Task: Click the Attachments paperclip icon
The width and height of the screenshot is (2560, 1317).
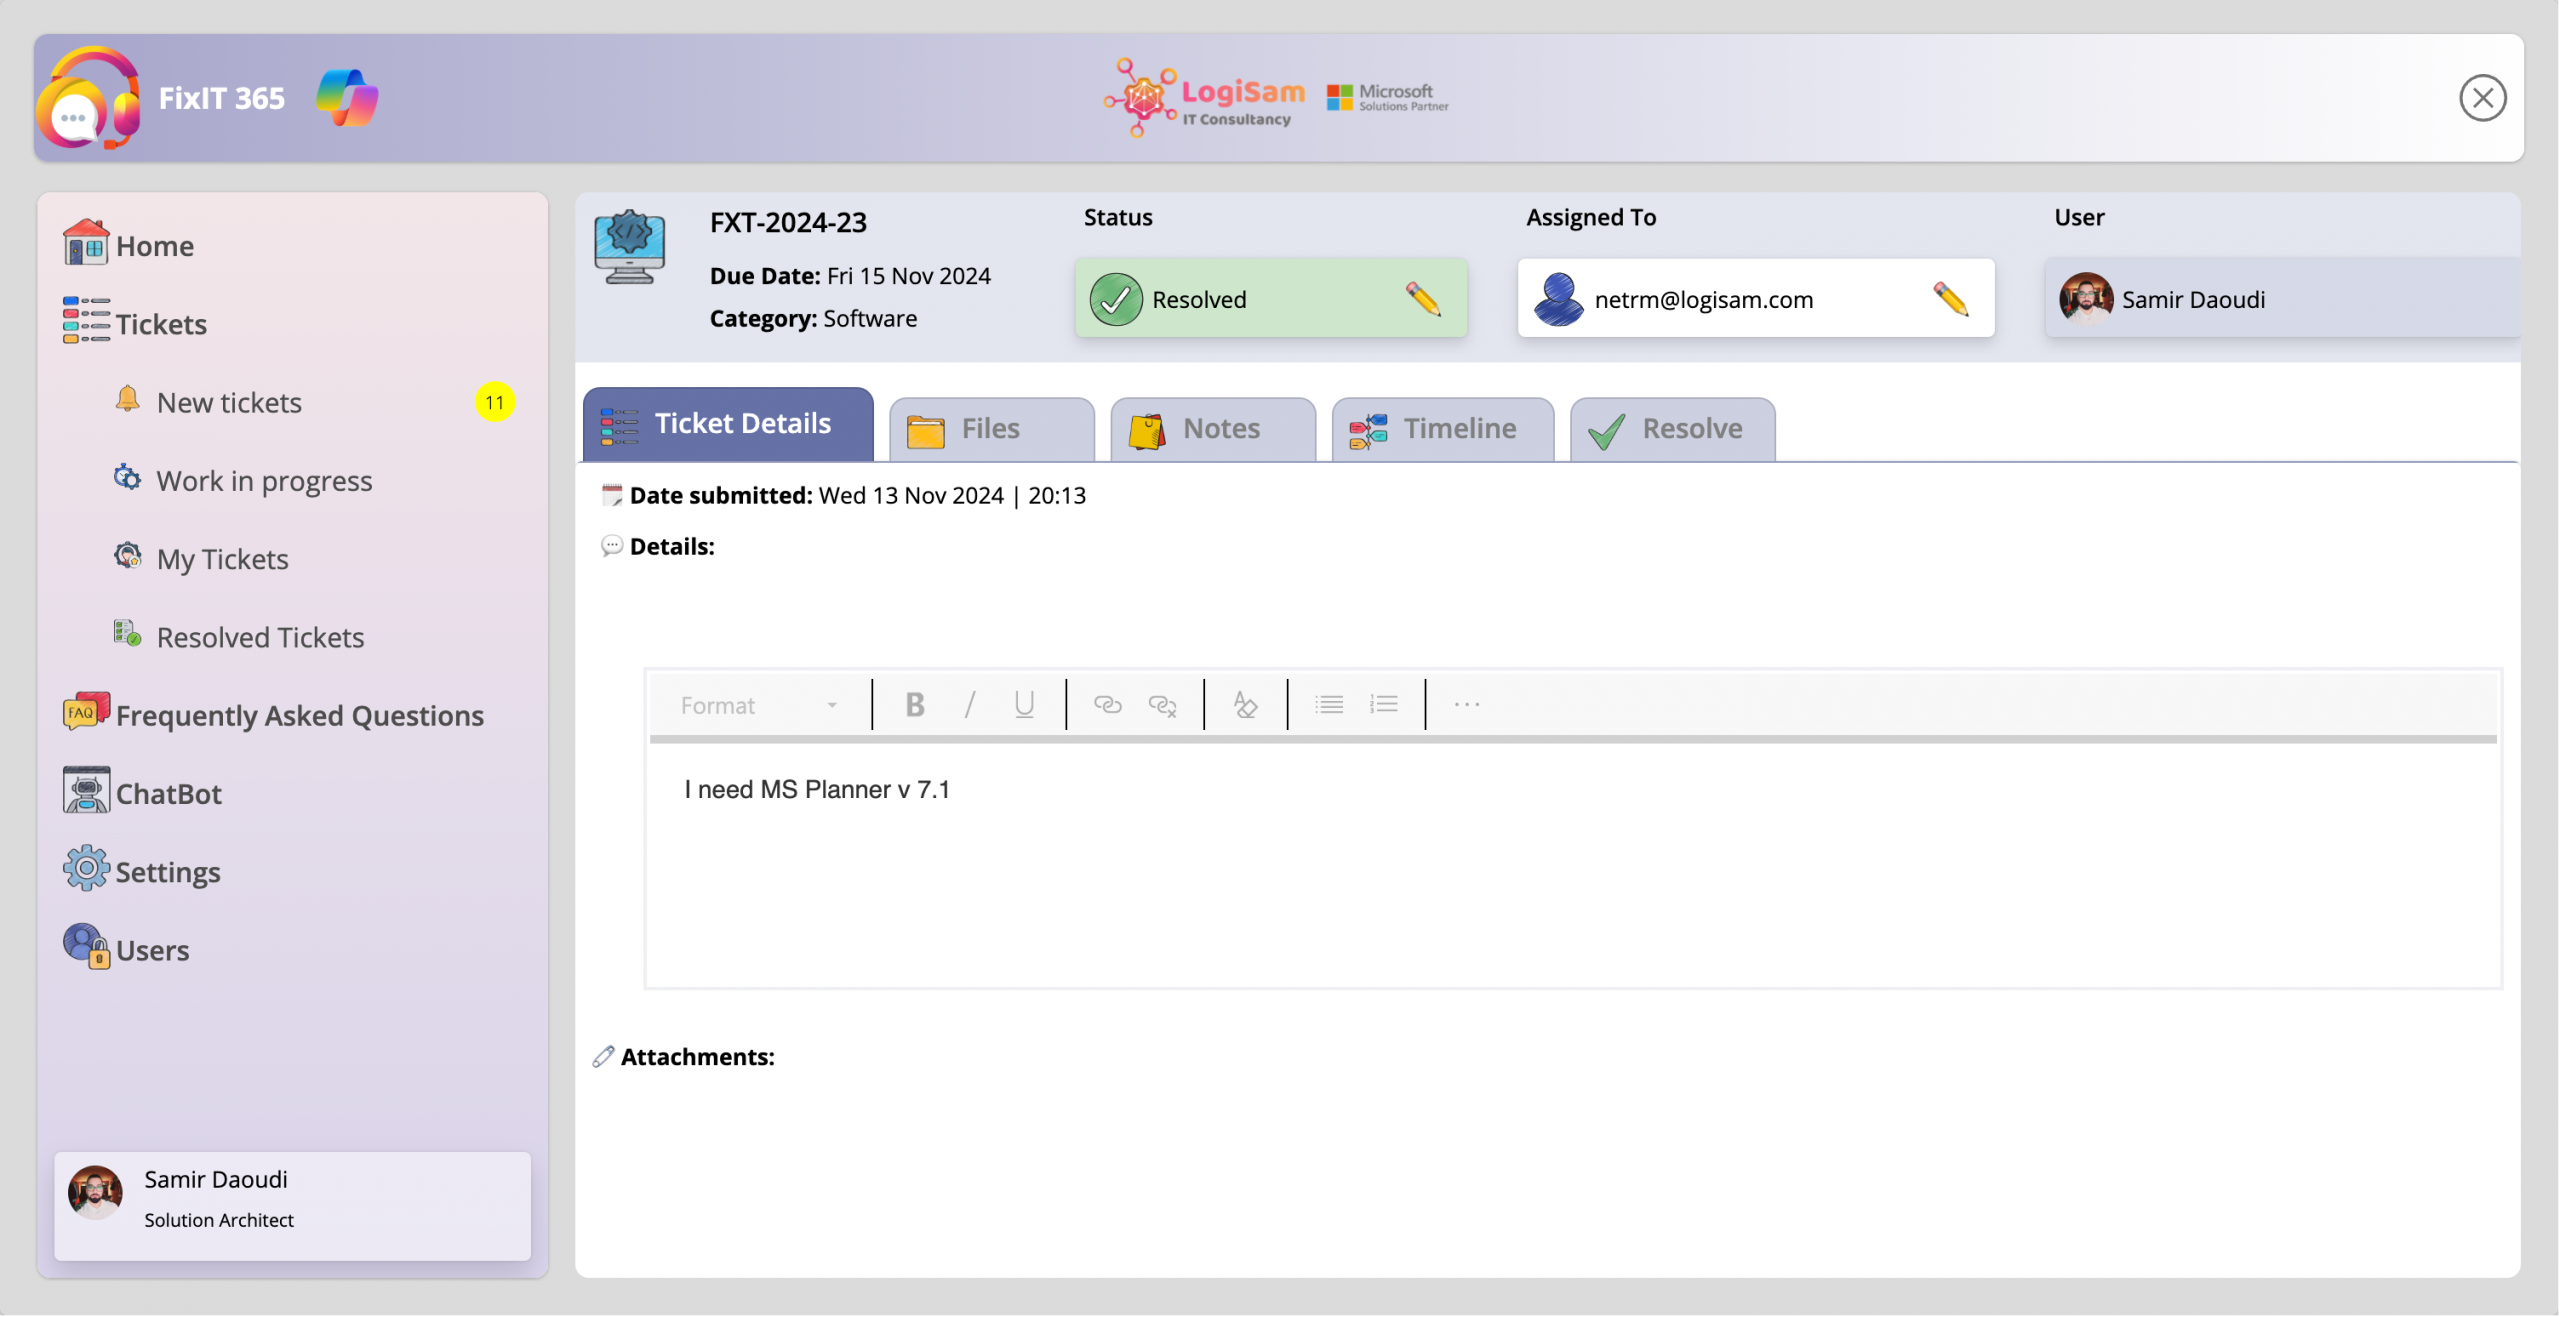Action: pyautogui.click(x=603, y=1057)
